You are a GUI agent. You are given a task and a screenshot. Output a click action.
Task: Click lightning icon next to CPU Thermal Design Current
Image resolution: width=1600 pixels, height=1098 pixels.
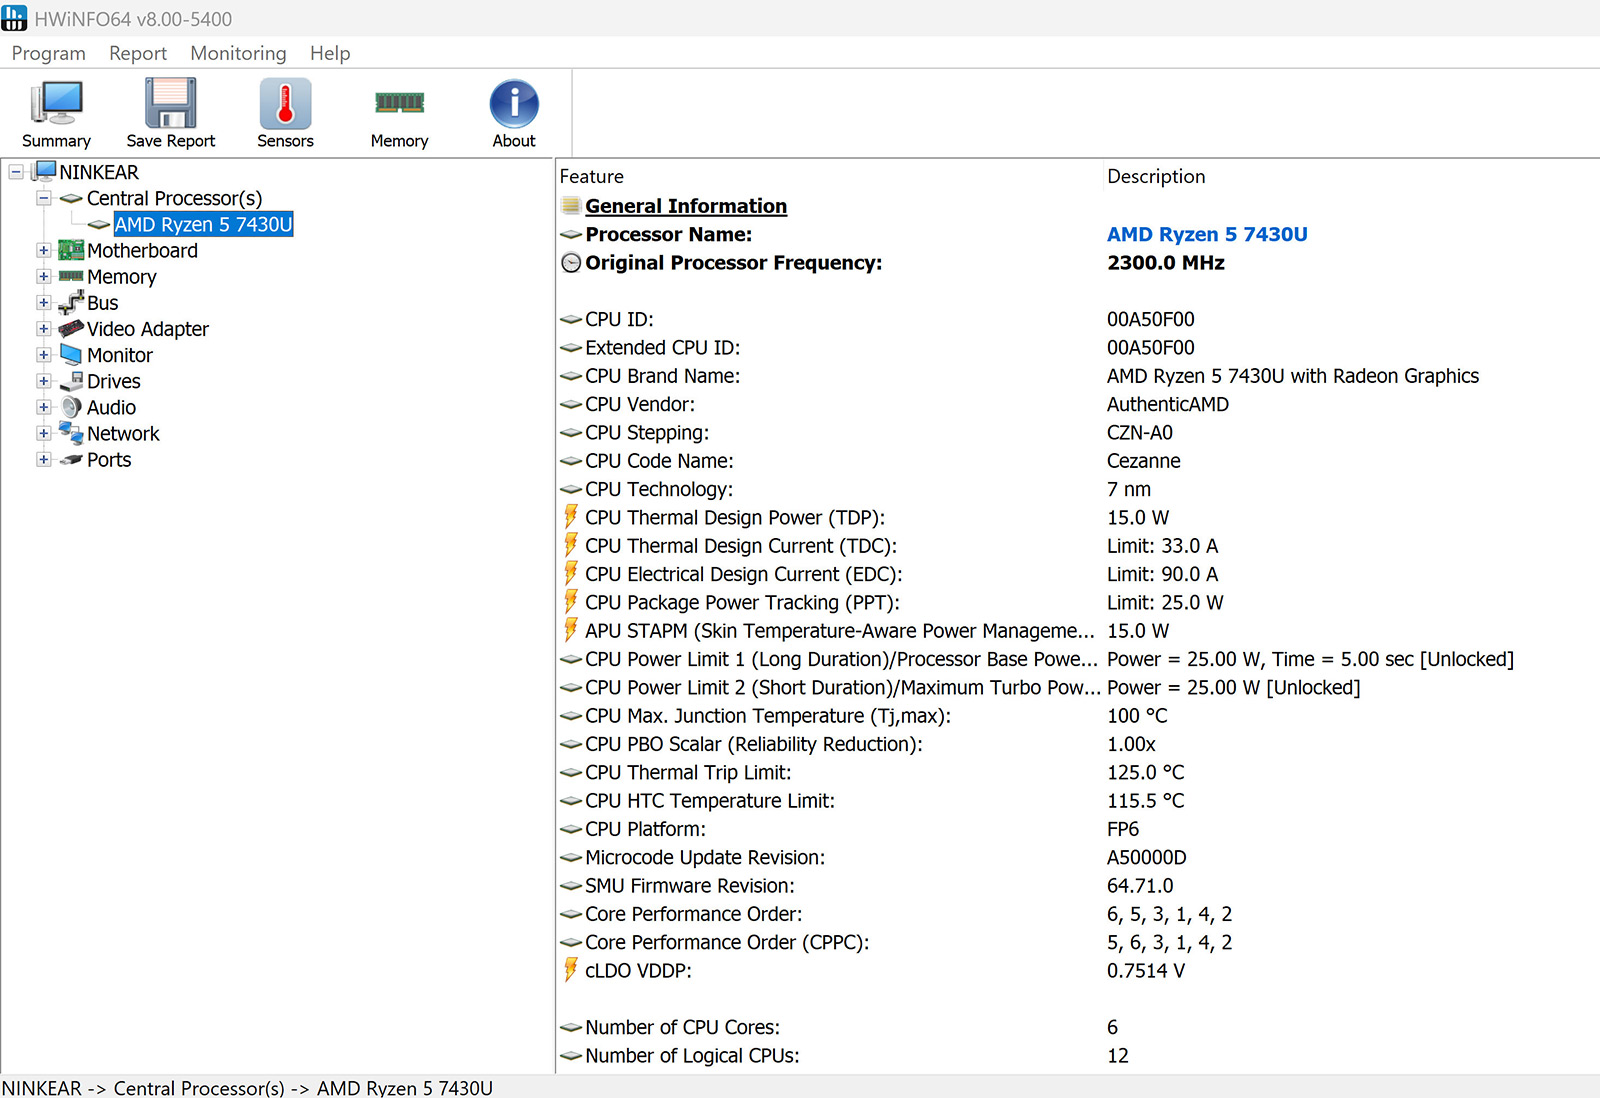pos(571,545)
